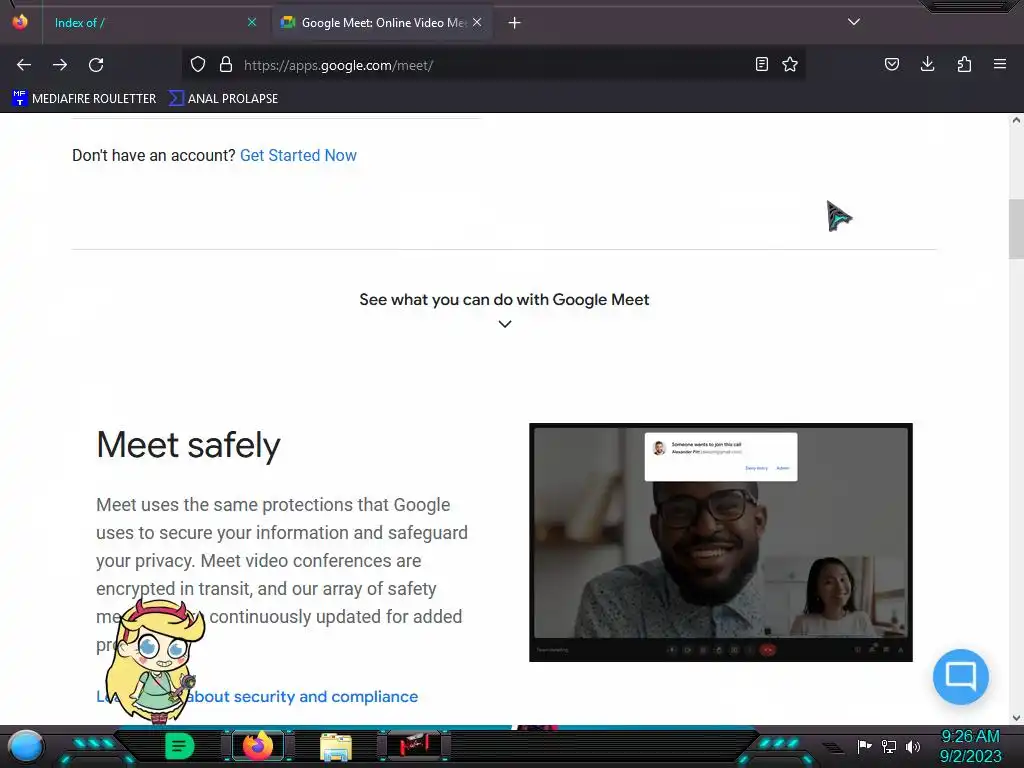The image size is (1024, 768).
Task: Switch to the Index of / tab
Action: pos(144,23)
